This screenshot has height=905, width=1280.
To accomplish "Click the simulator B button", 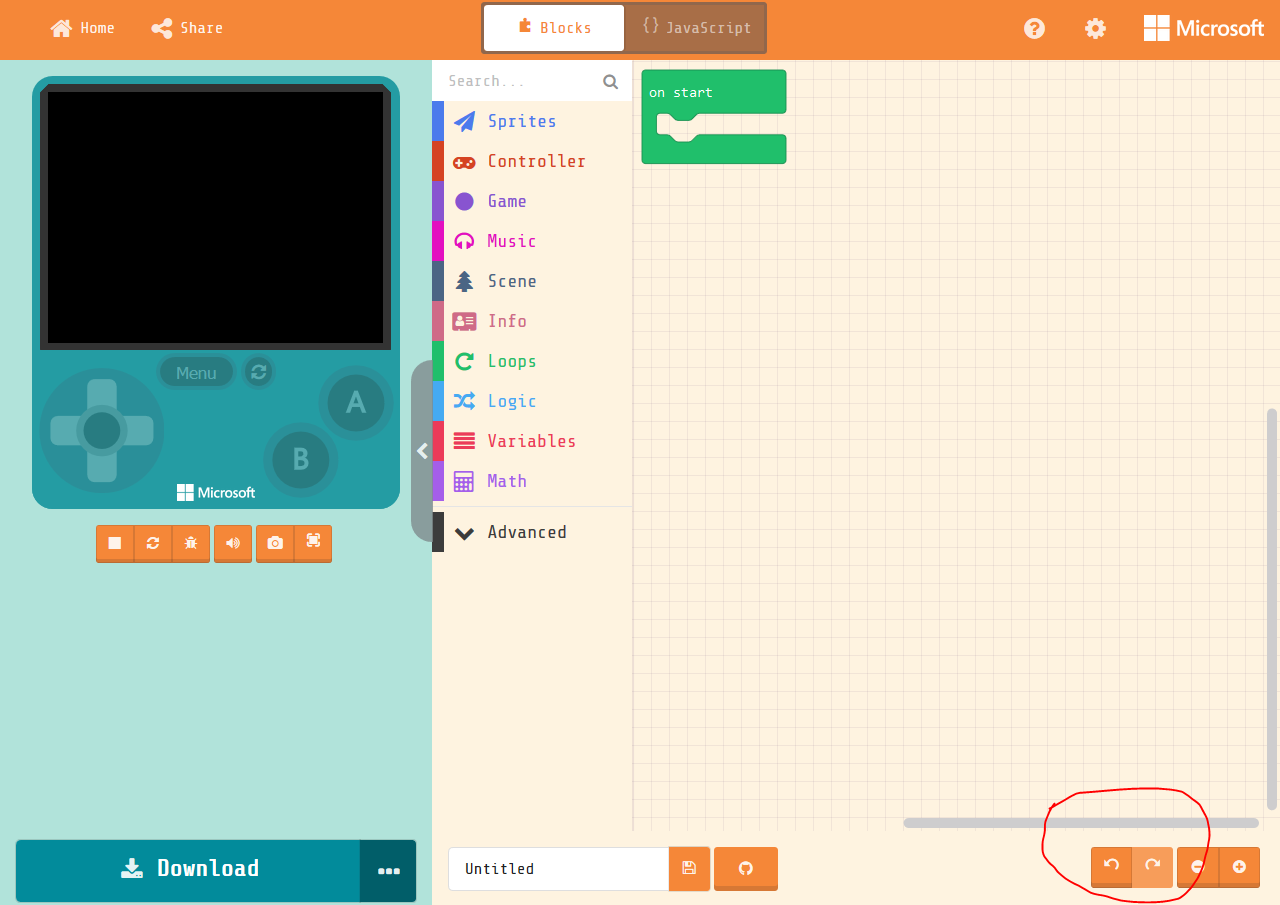I will [x=300, y=460].
